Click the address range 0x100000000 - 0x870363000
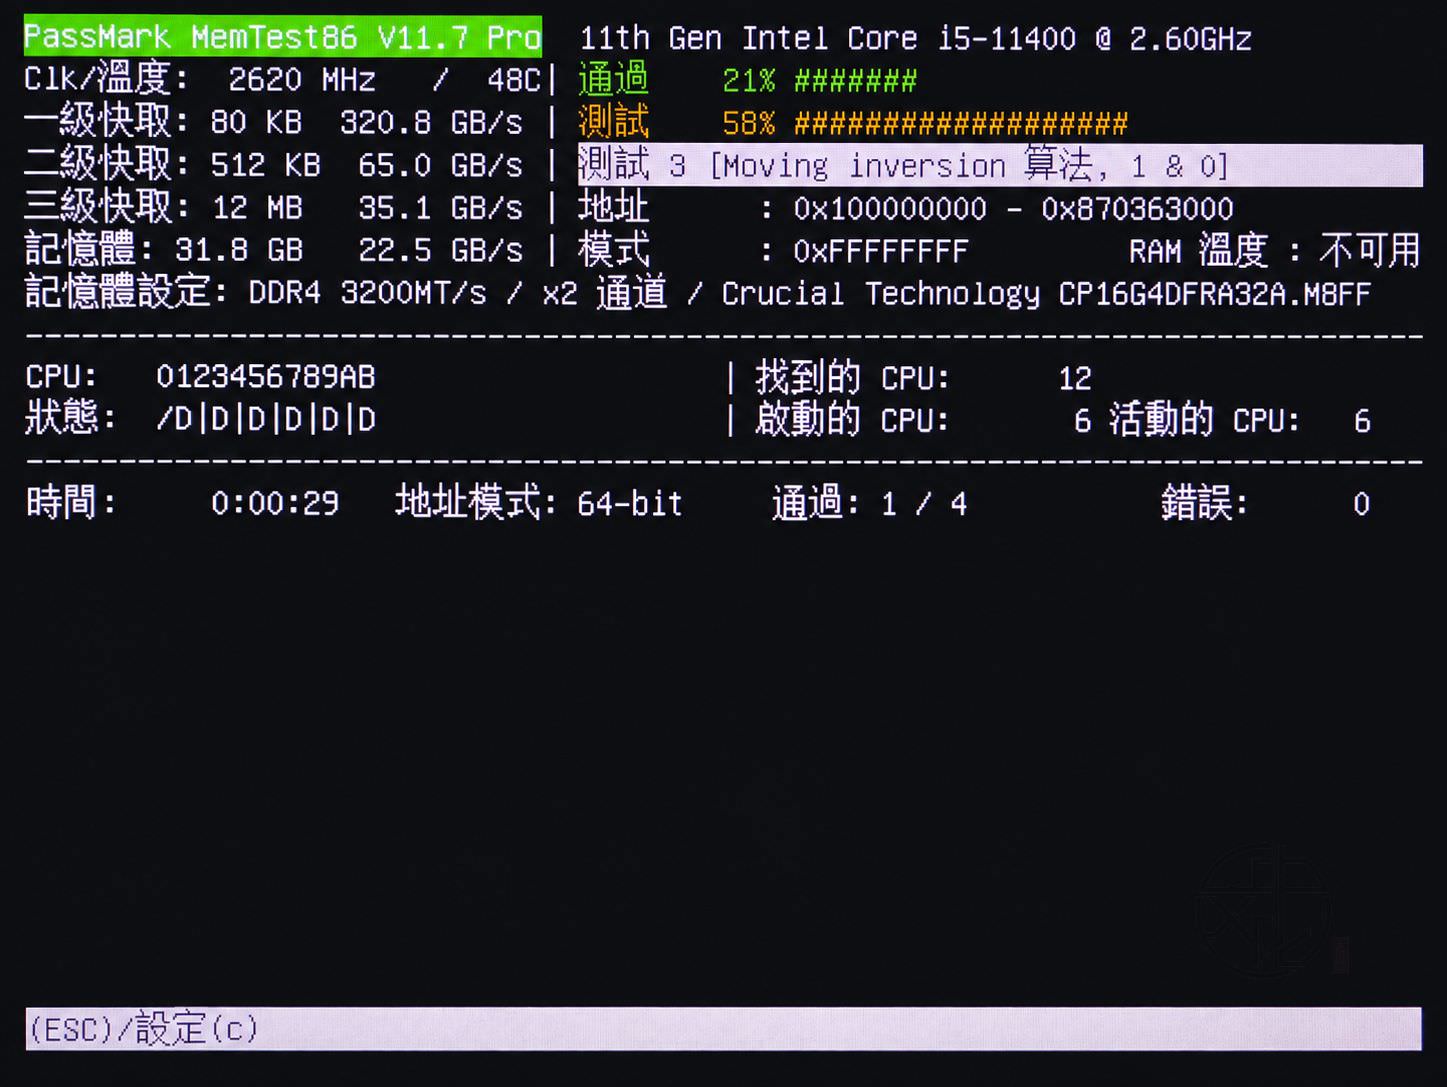1447x1087 pixels. click(x=1013, y=209)
